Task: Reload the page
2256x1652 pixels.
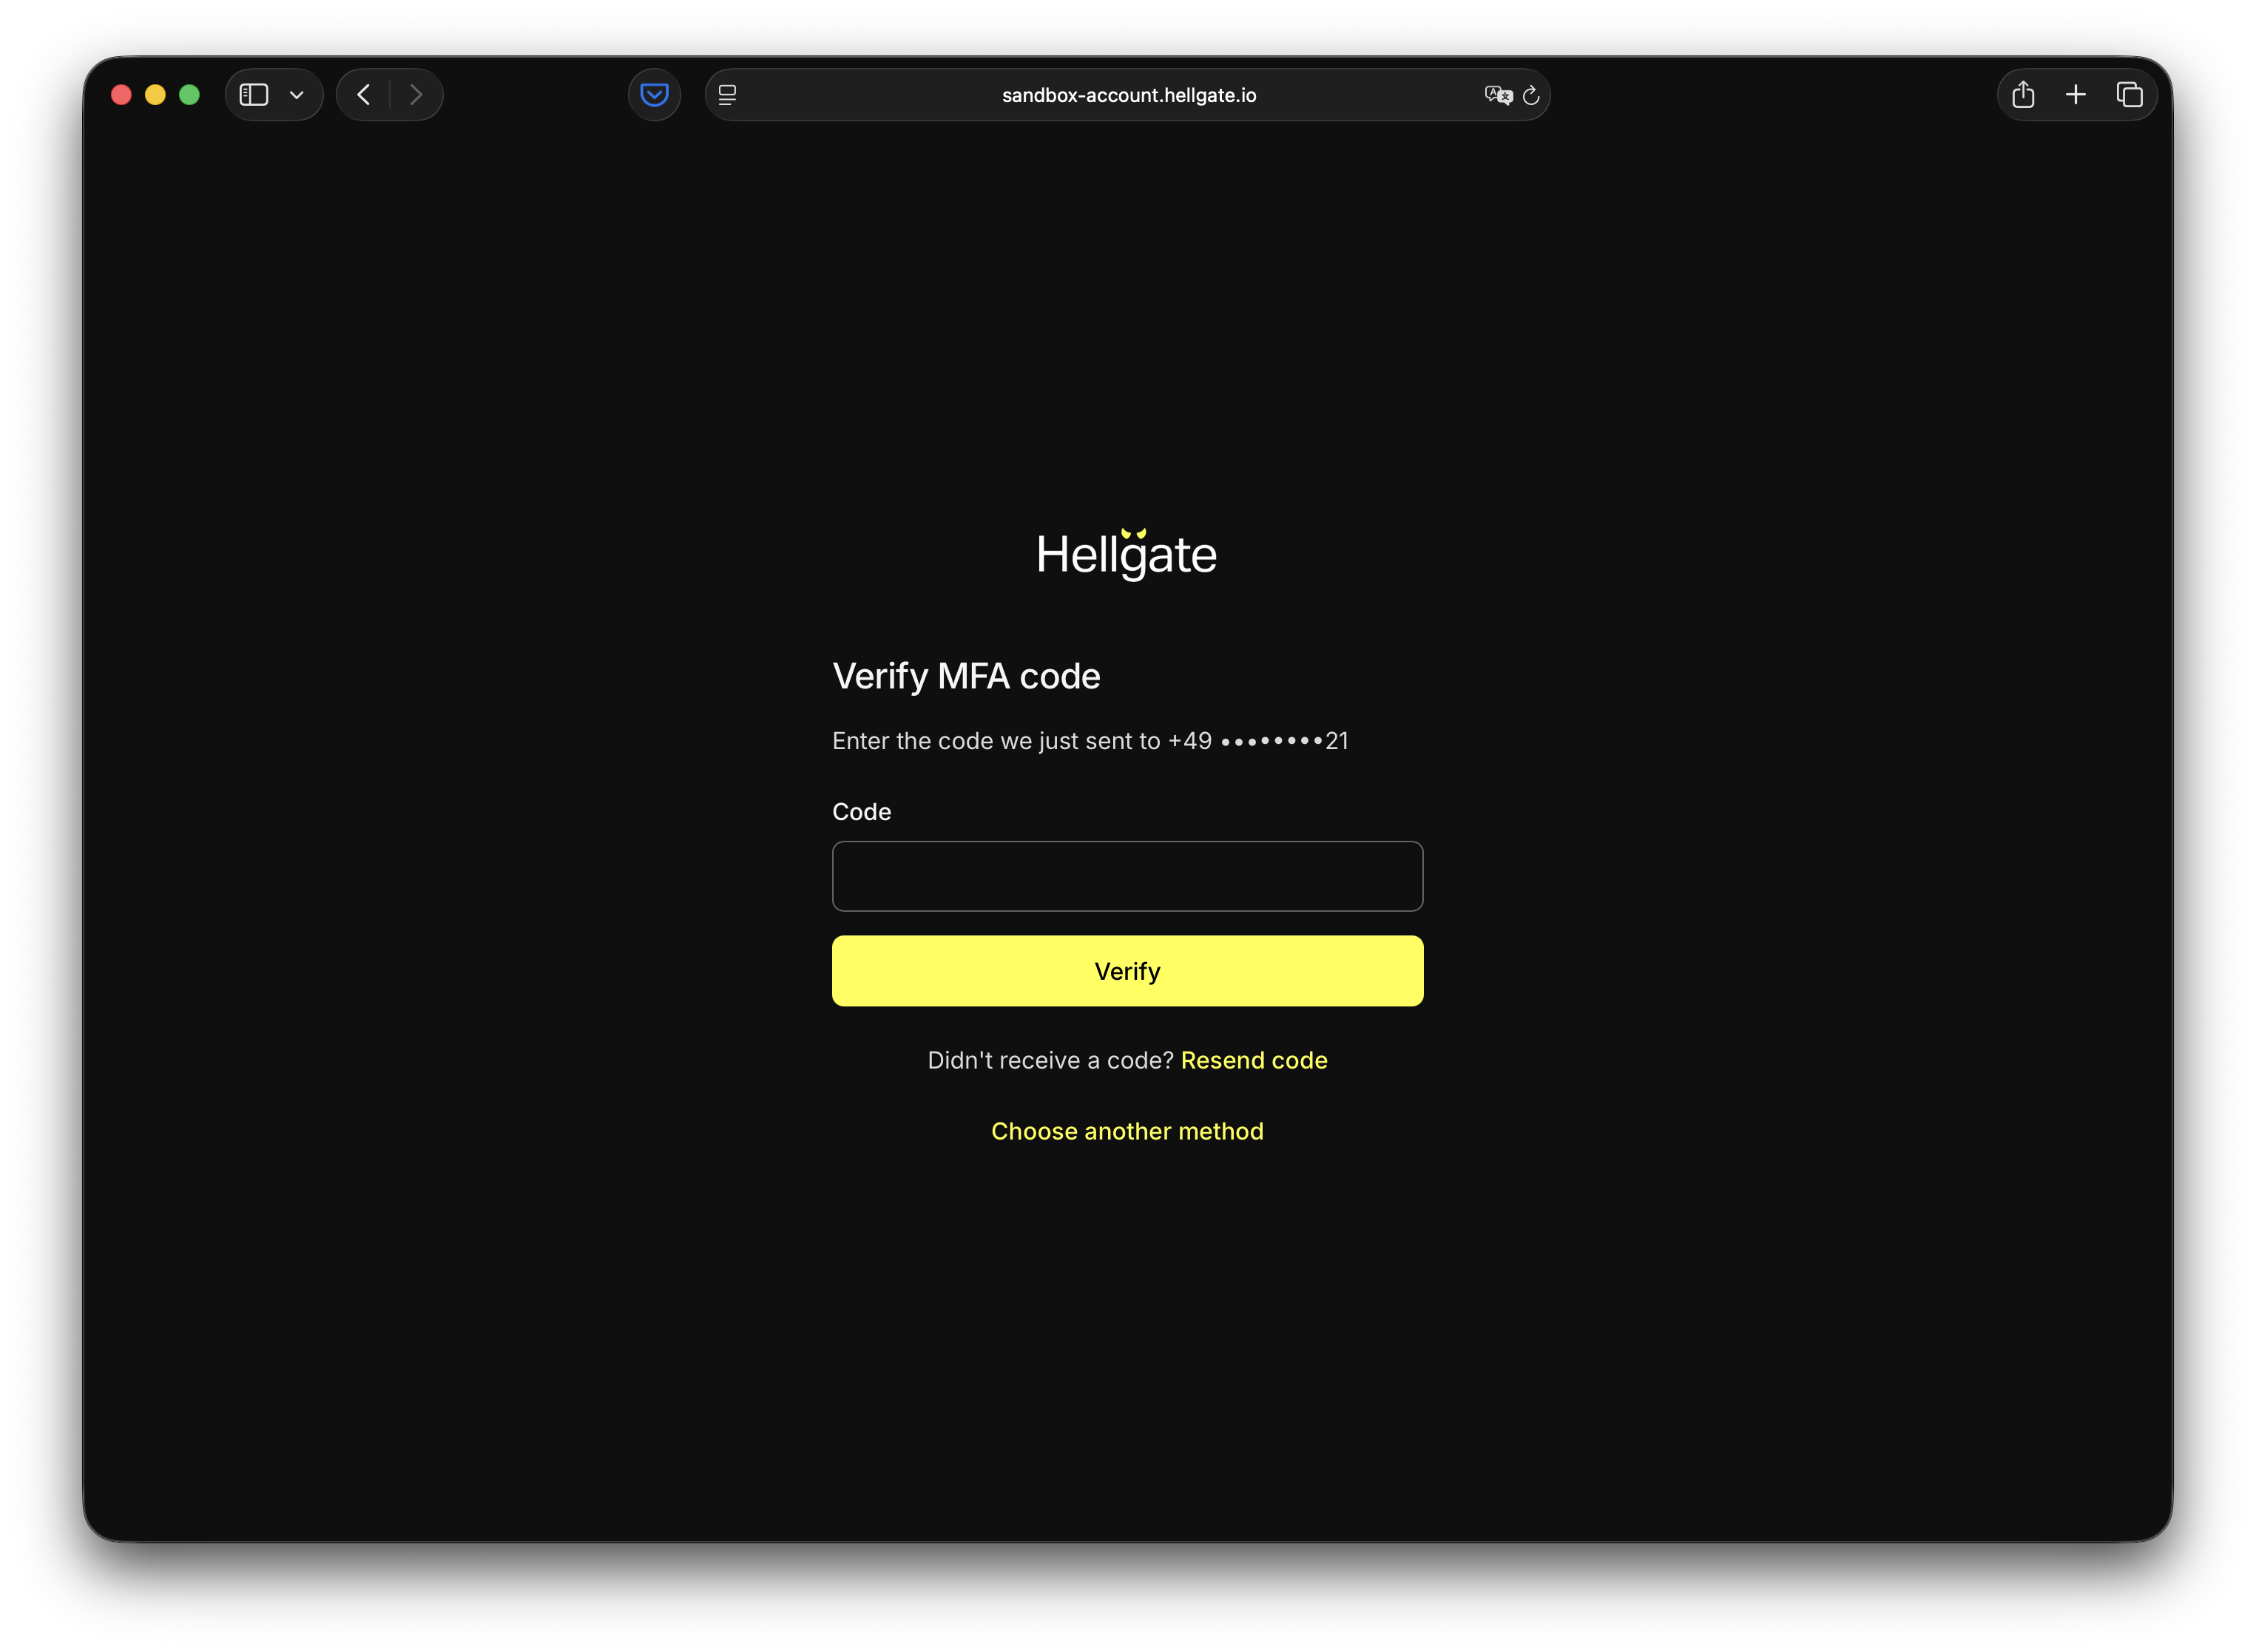Action: pos(1531,95)
